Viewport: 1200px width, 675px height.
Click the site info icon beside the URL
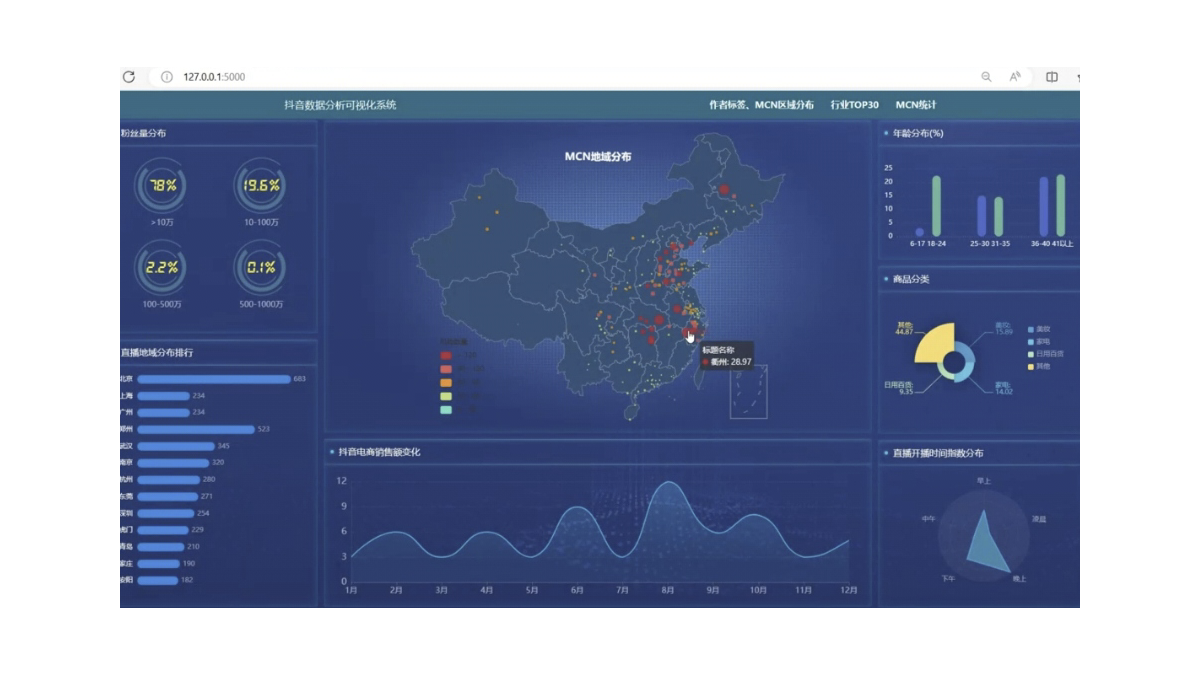click(166, 77)
